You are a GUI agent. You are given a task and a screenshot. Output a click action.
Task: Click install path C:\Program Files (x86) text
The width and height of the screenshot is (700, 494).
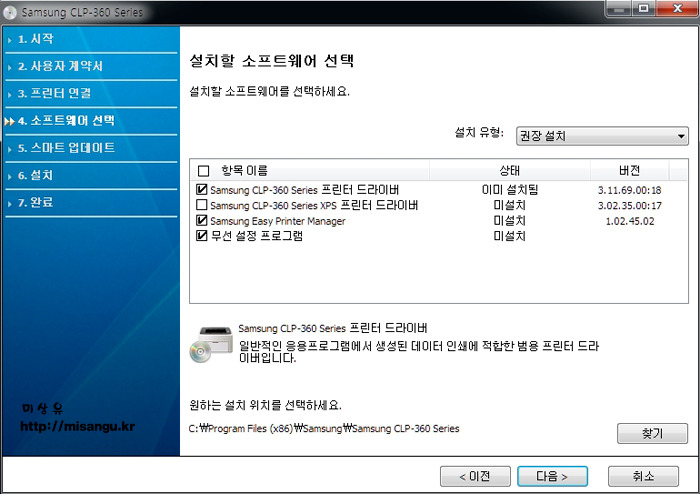coord(324,428)
